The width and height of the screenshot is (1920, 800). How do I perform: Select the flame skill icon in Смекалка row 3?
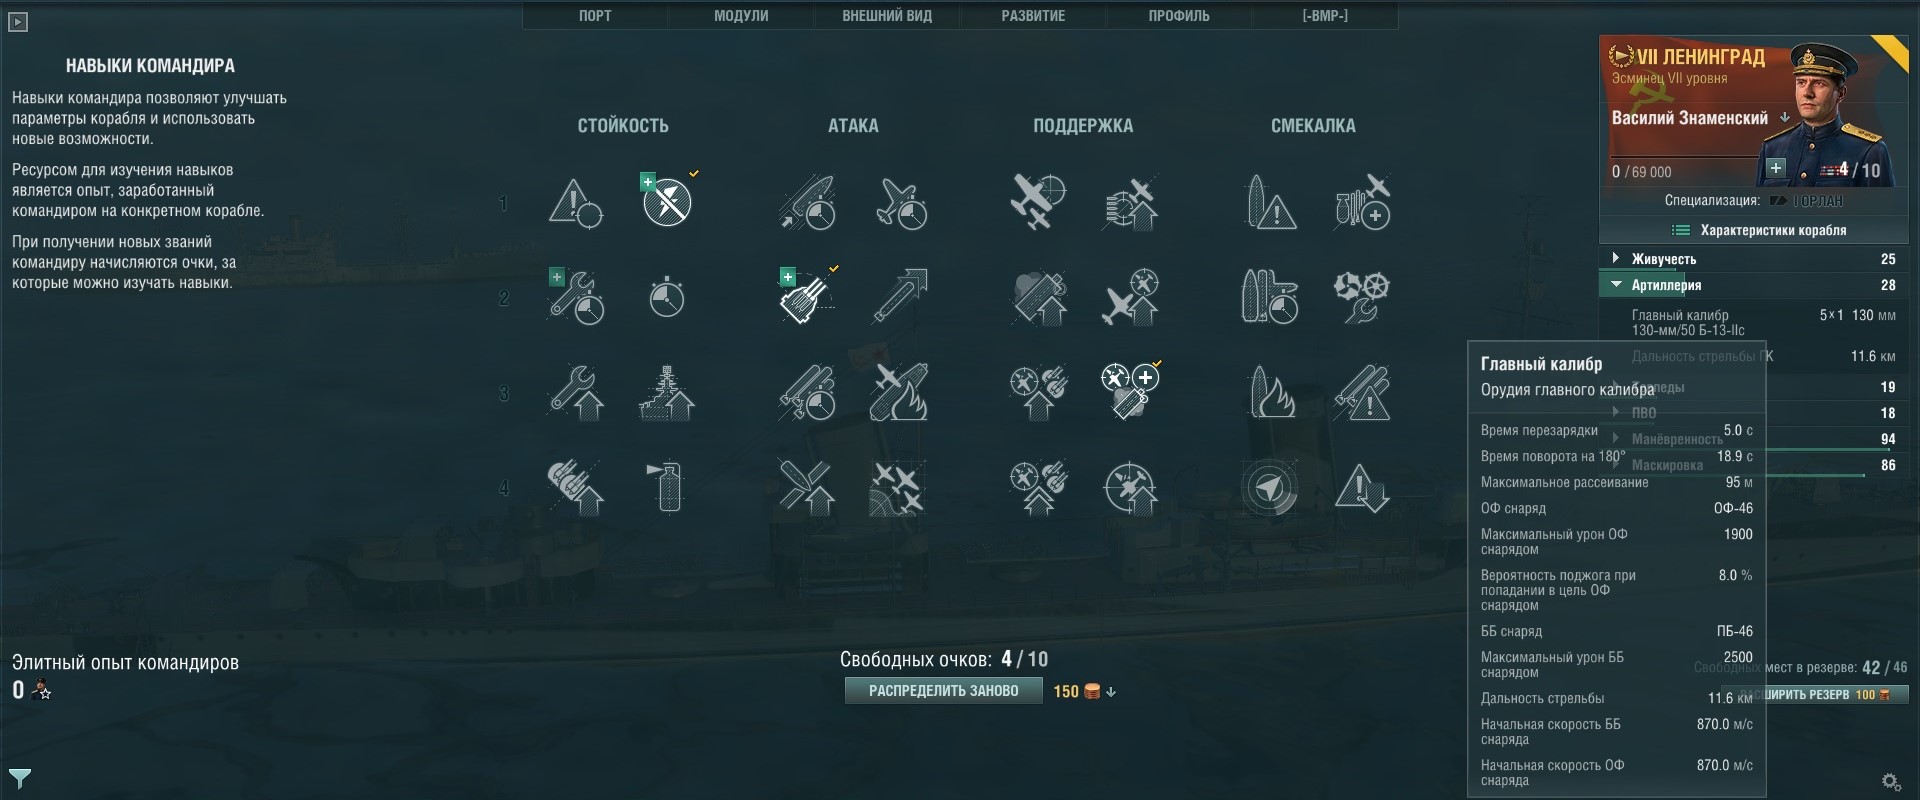click(x=1271, y=391)
